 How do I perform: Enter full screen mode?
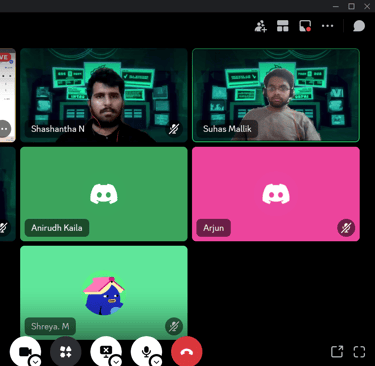tap(359, 352)
